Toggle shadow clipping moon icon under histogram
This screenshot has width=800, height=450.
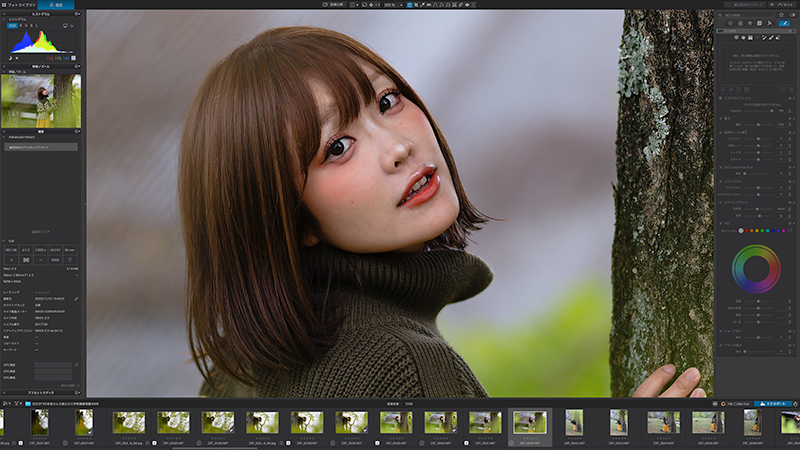click(x=10, y=58)
